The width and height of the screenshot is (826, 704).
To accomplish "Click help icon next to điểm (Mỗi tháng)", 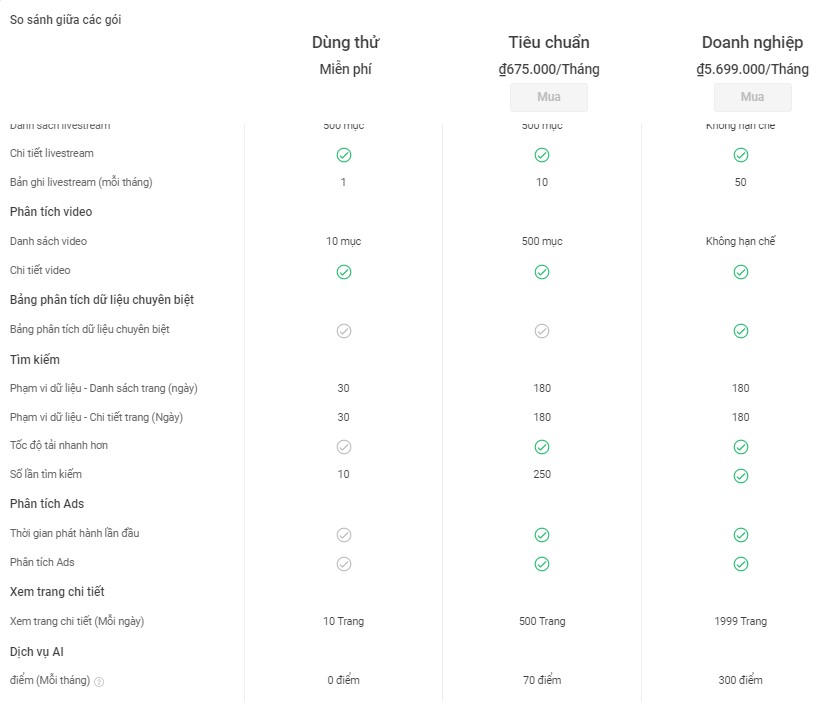I will (x=99, y=682).
